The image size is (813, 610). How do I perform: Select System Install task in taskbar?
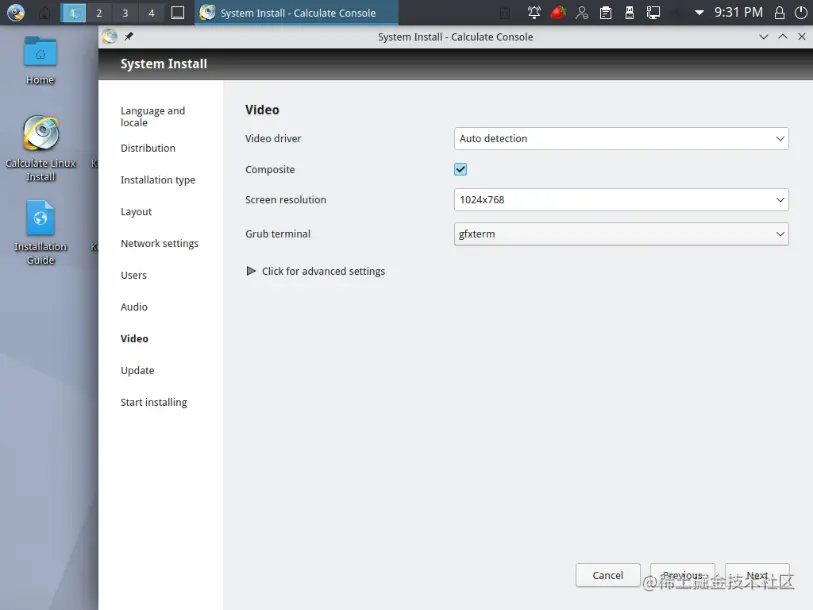(x=296, y=12)
